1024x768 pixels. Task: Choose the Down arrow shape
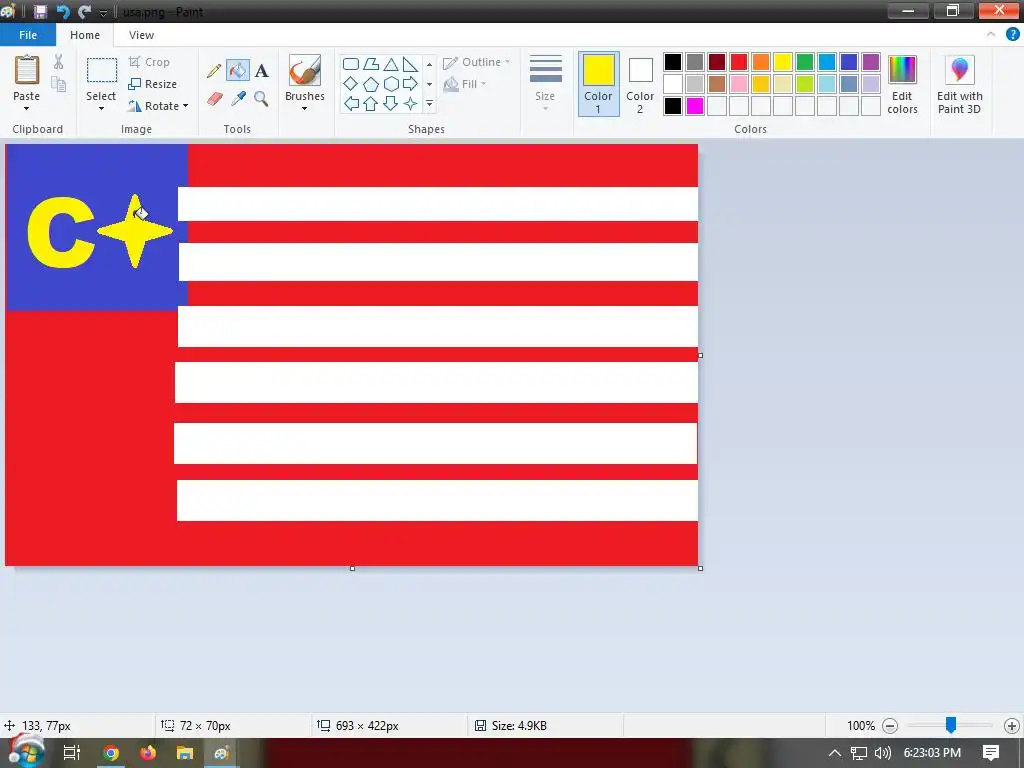pos(391,103)
